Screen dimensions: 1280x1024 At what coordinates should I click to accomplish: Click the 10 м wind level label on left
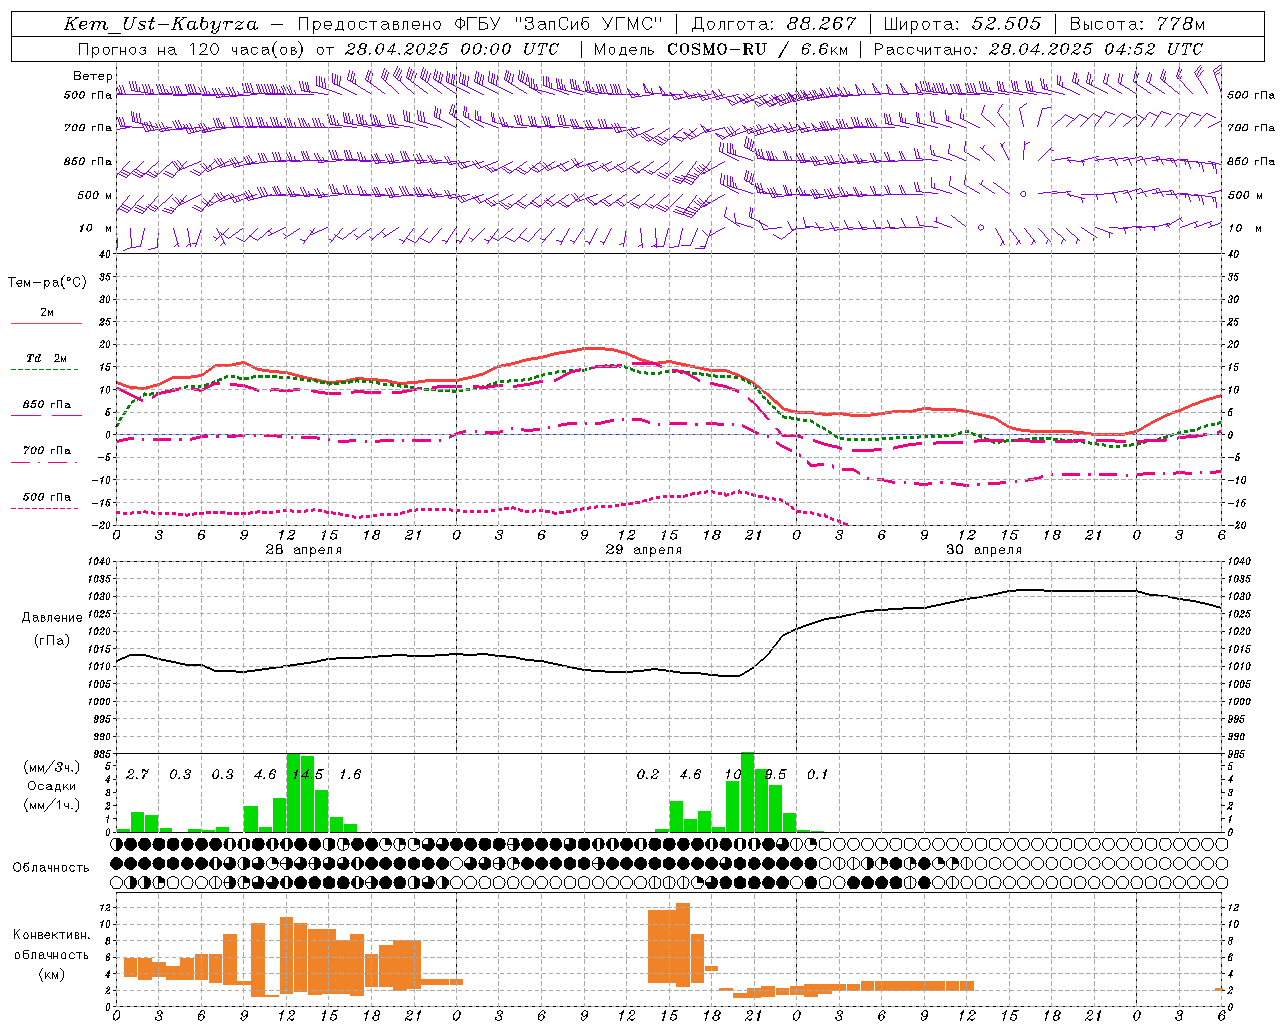coord(95,228)
